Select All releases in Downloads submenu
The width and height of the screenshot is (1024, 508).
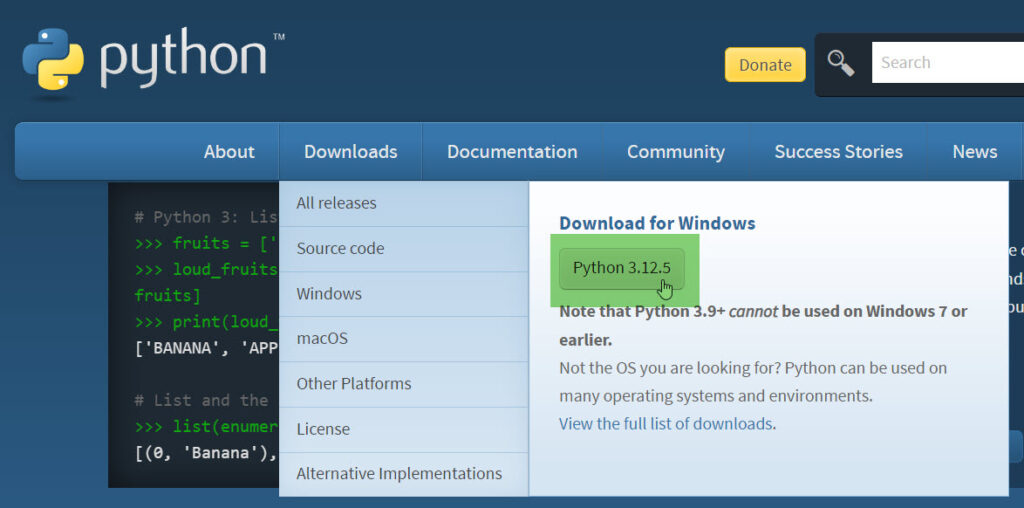click(404, 203)
